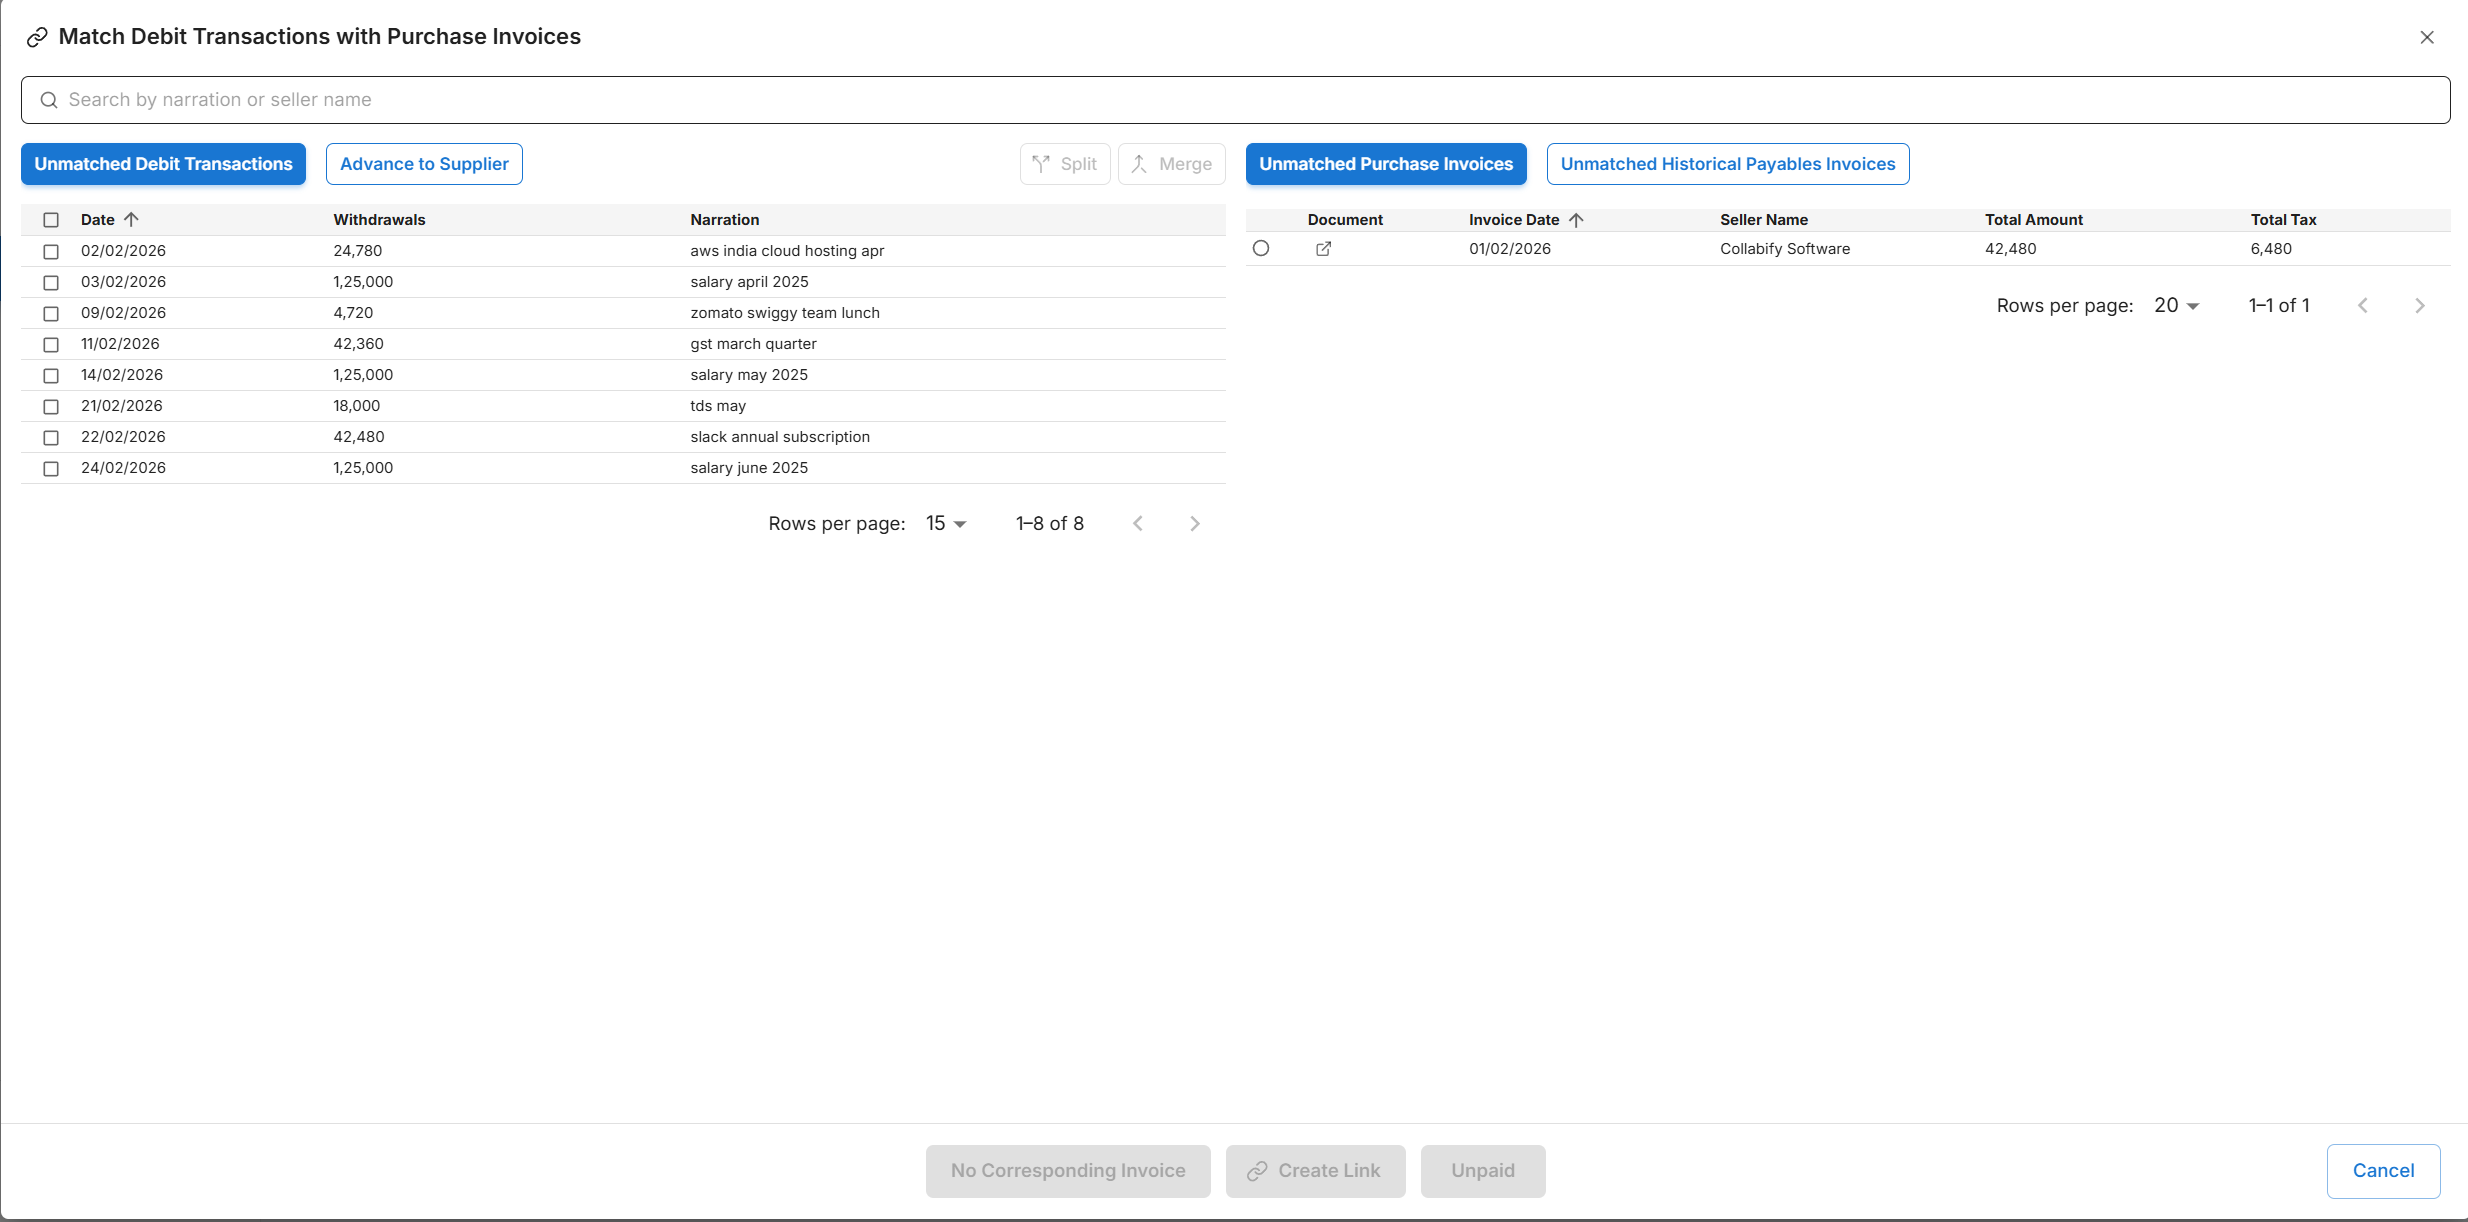Switch to Advance to Supplier tab
Viewport: 2468px width, 1222px height.
424,164
